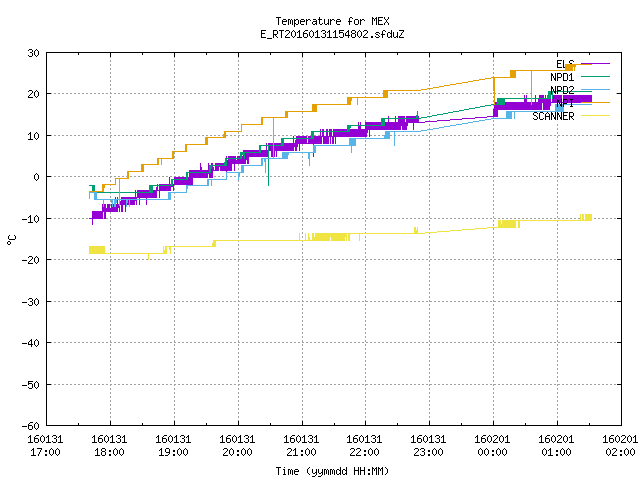Viewport: 640px width, 480px height.
Task: Click the y-axis label -60
Action: 31,426
